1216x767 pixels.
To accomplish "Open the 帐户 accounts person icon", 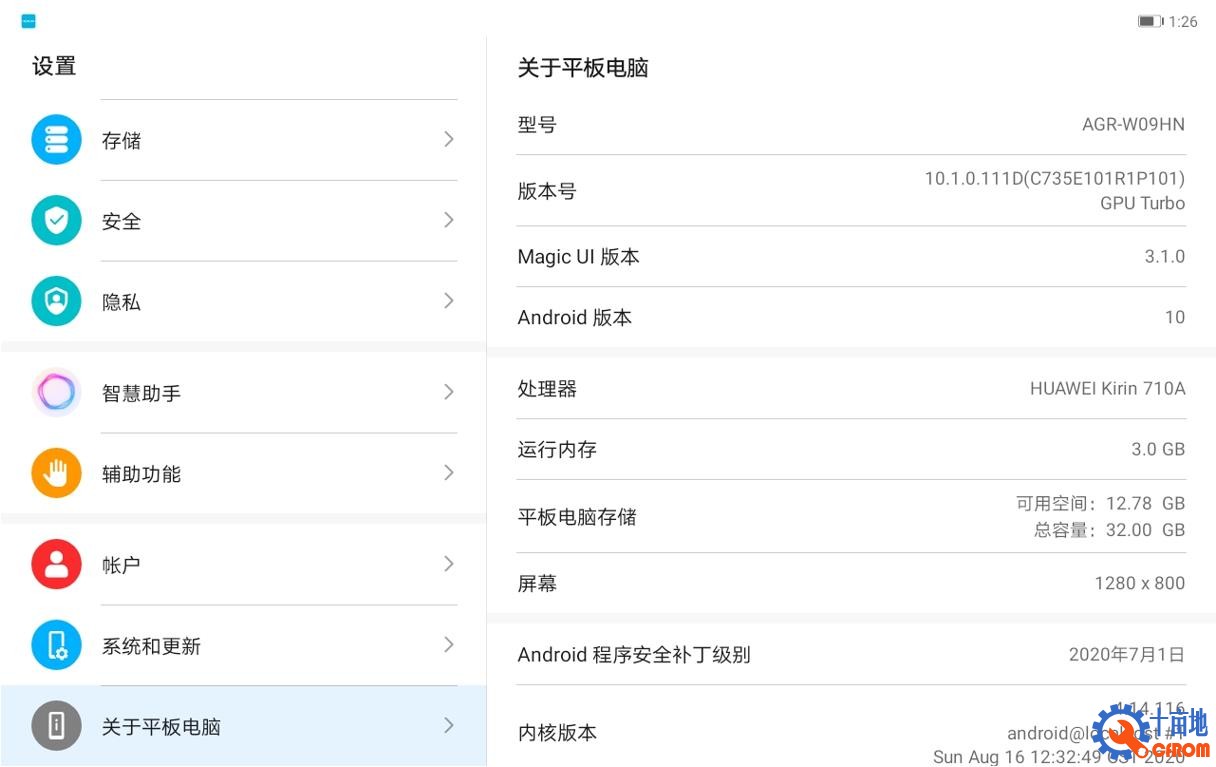I will click(x=56, y=564).
